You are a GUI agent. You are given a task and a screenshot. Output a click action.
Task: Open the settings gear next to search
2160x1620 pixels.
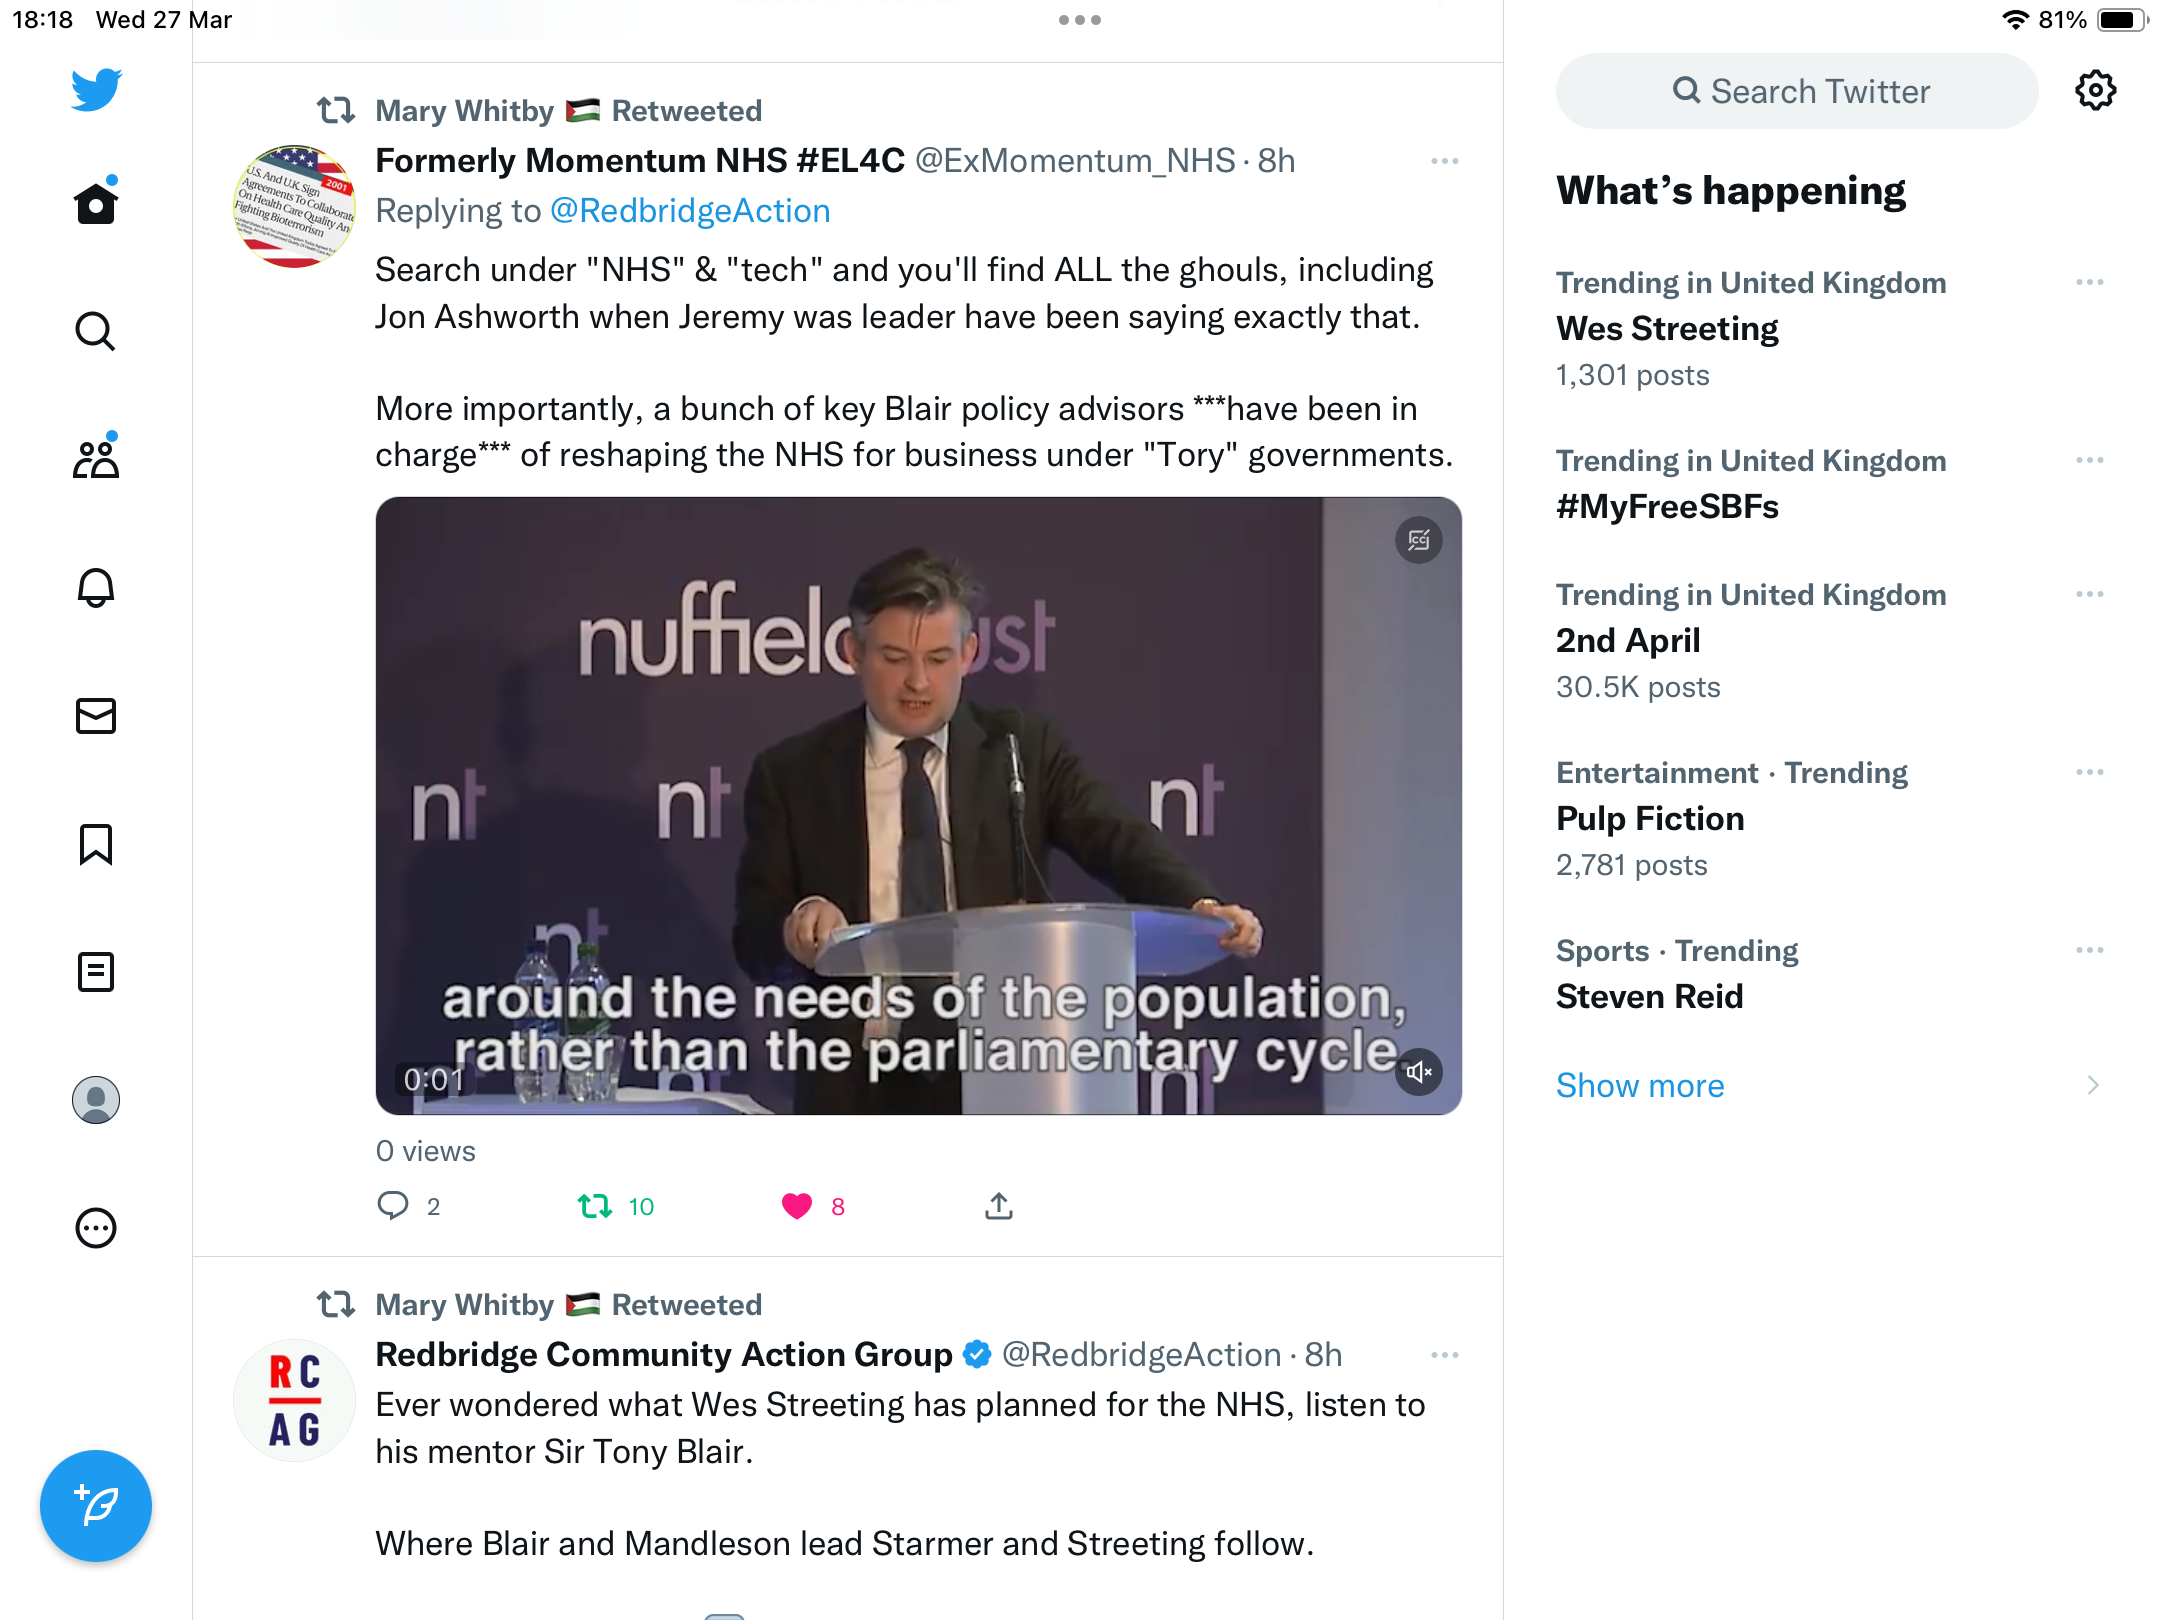pyautogui.click(x=2095, y=91)
